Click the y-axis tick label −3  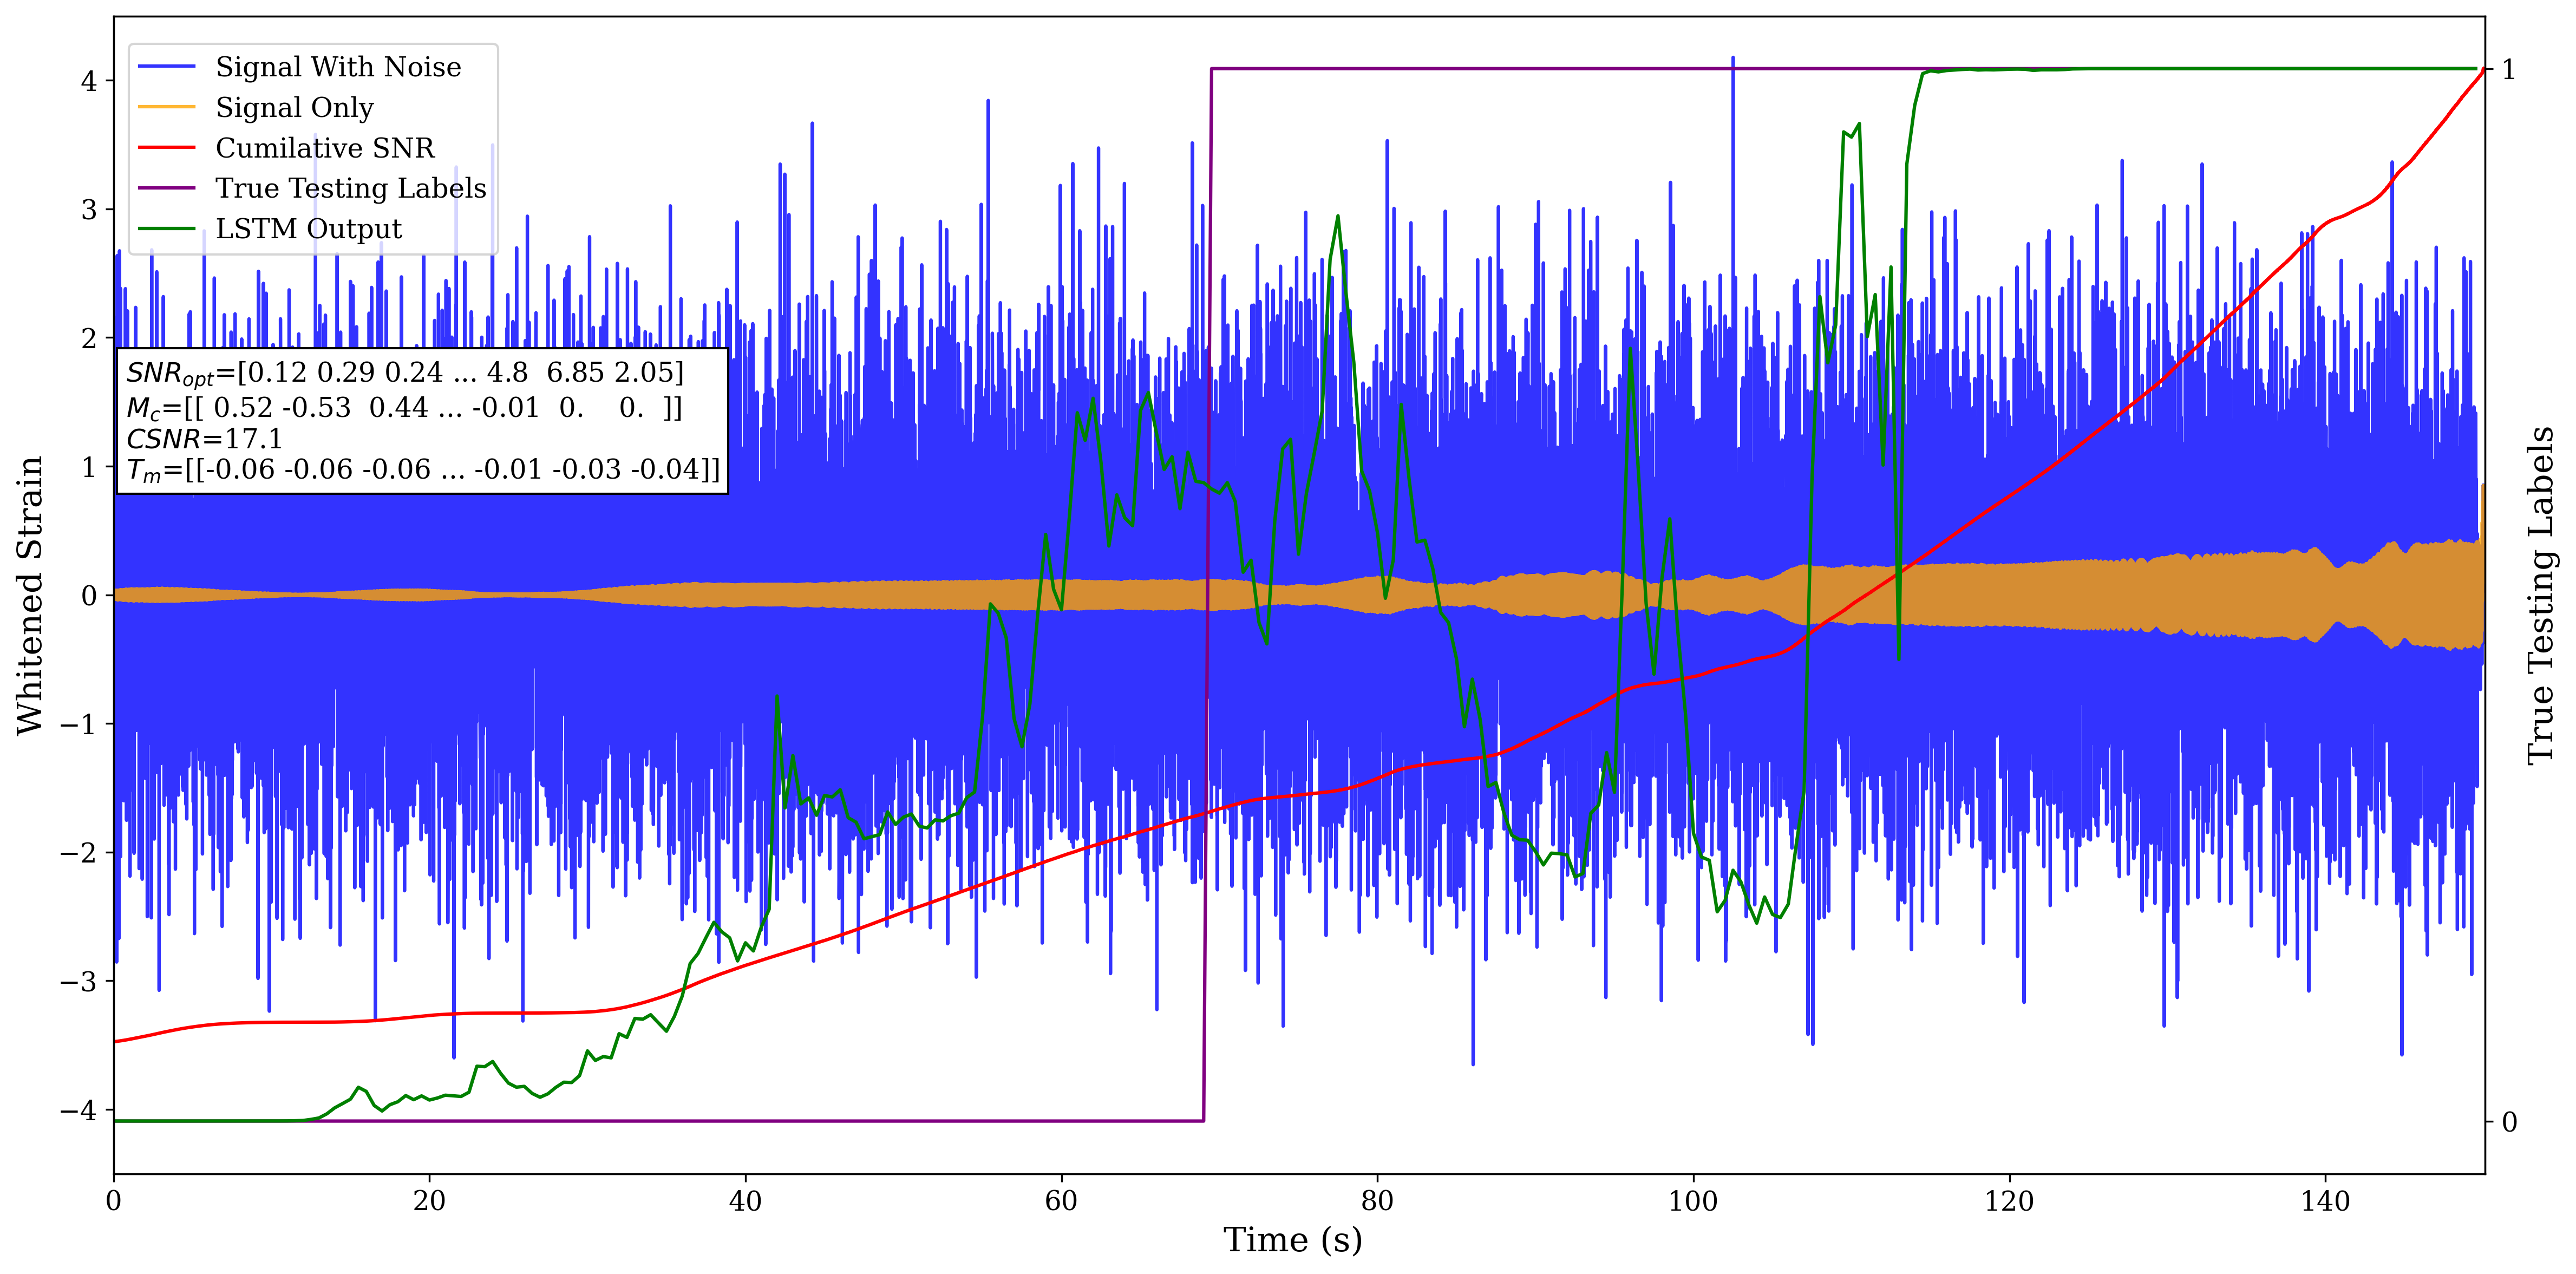click(78, 982)
